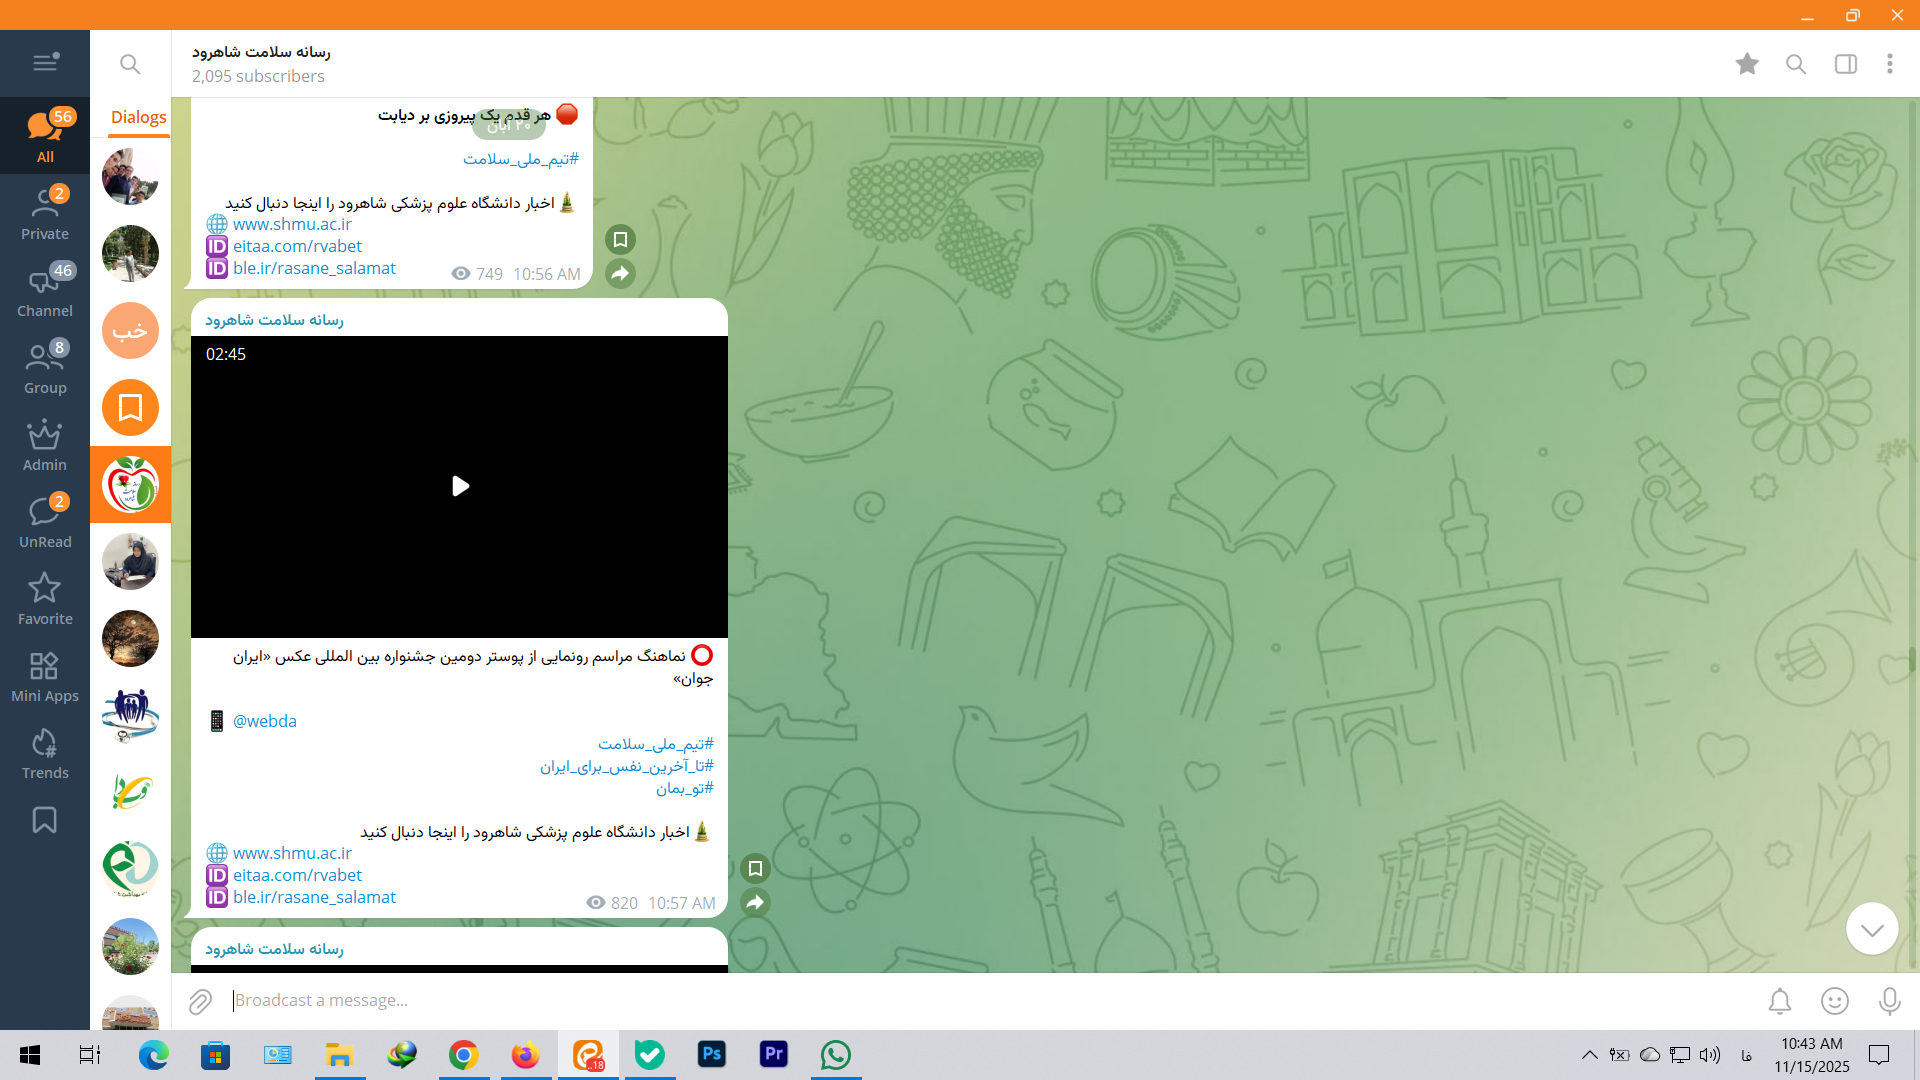Toggle channel notification bell
Image resolution: width=1920 pixels, height=1080 pixels.
pyautogui.click(x=1780, y=1001)
